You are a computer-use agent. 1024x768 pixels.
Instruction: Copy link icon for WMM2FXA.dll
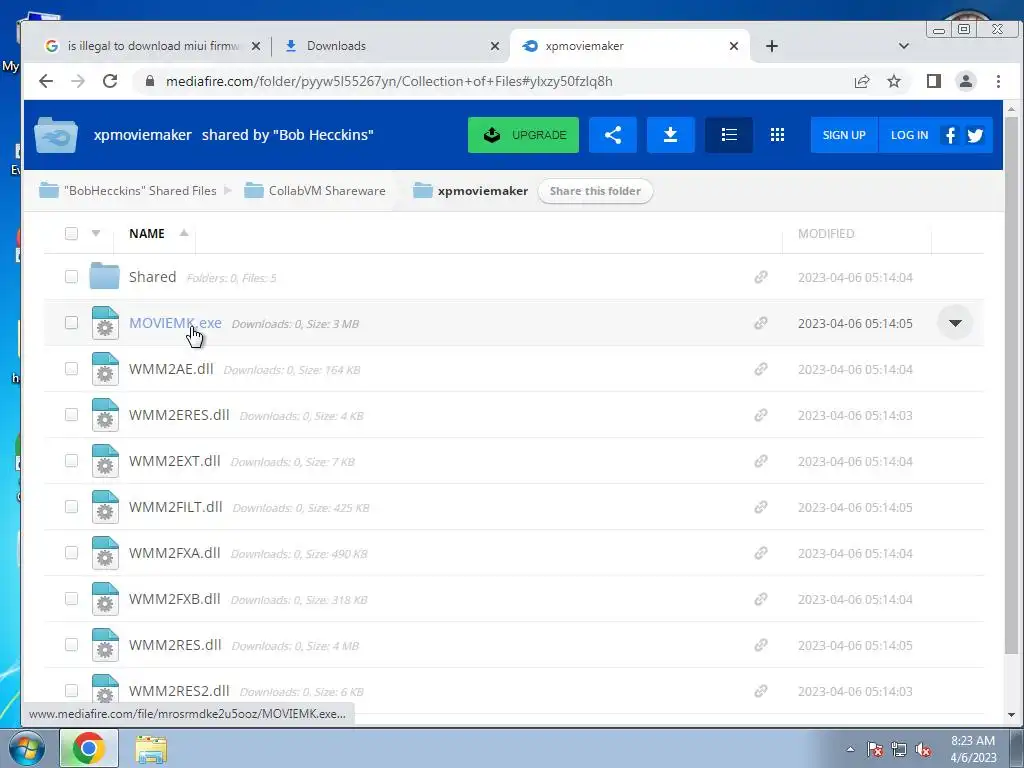click(761, 553)
